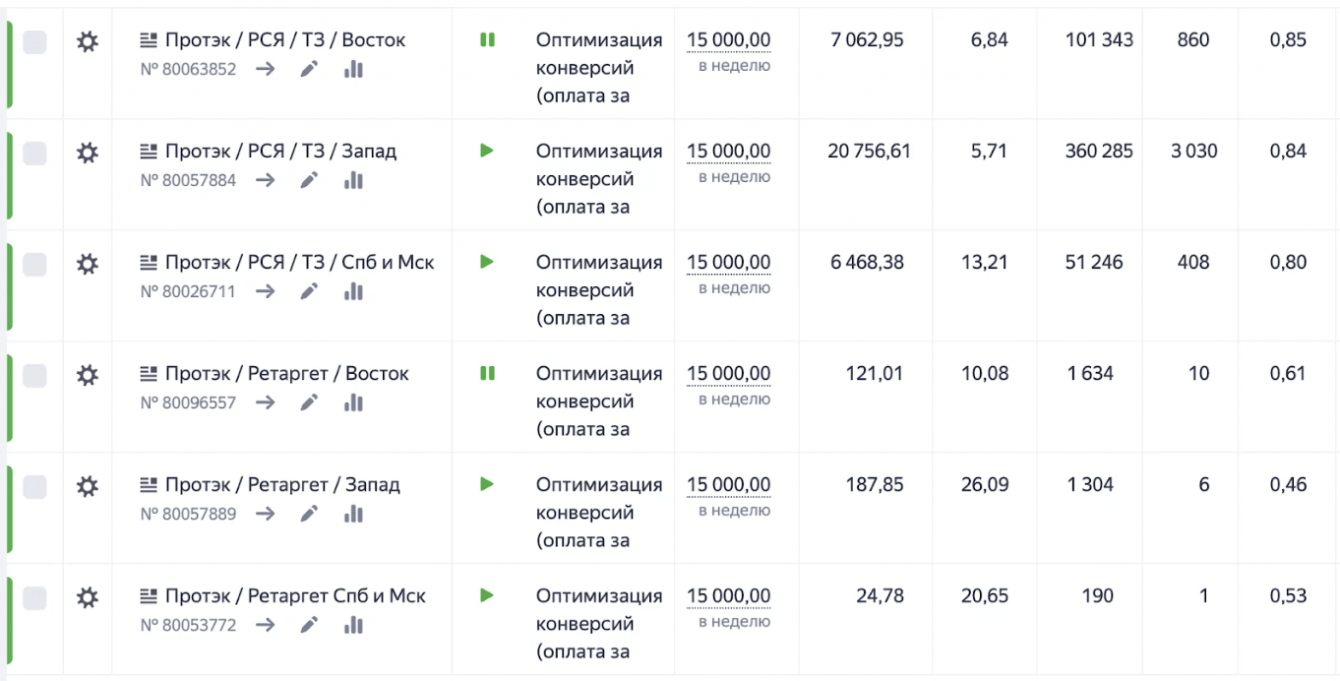Open settings gear for Протэк / Ретаргет / Запад

88,486
